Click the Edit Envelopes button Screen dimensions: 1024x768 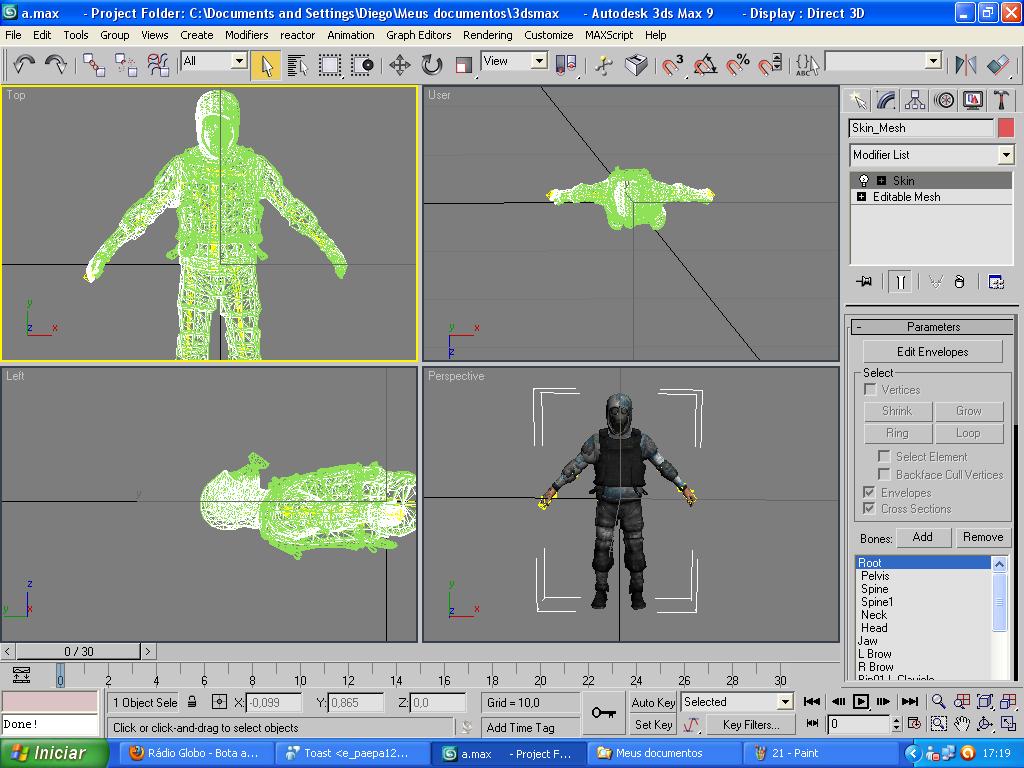[x=933, y=351]
